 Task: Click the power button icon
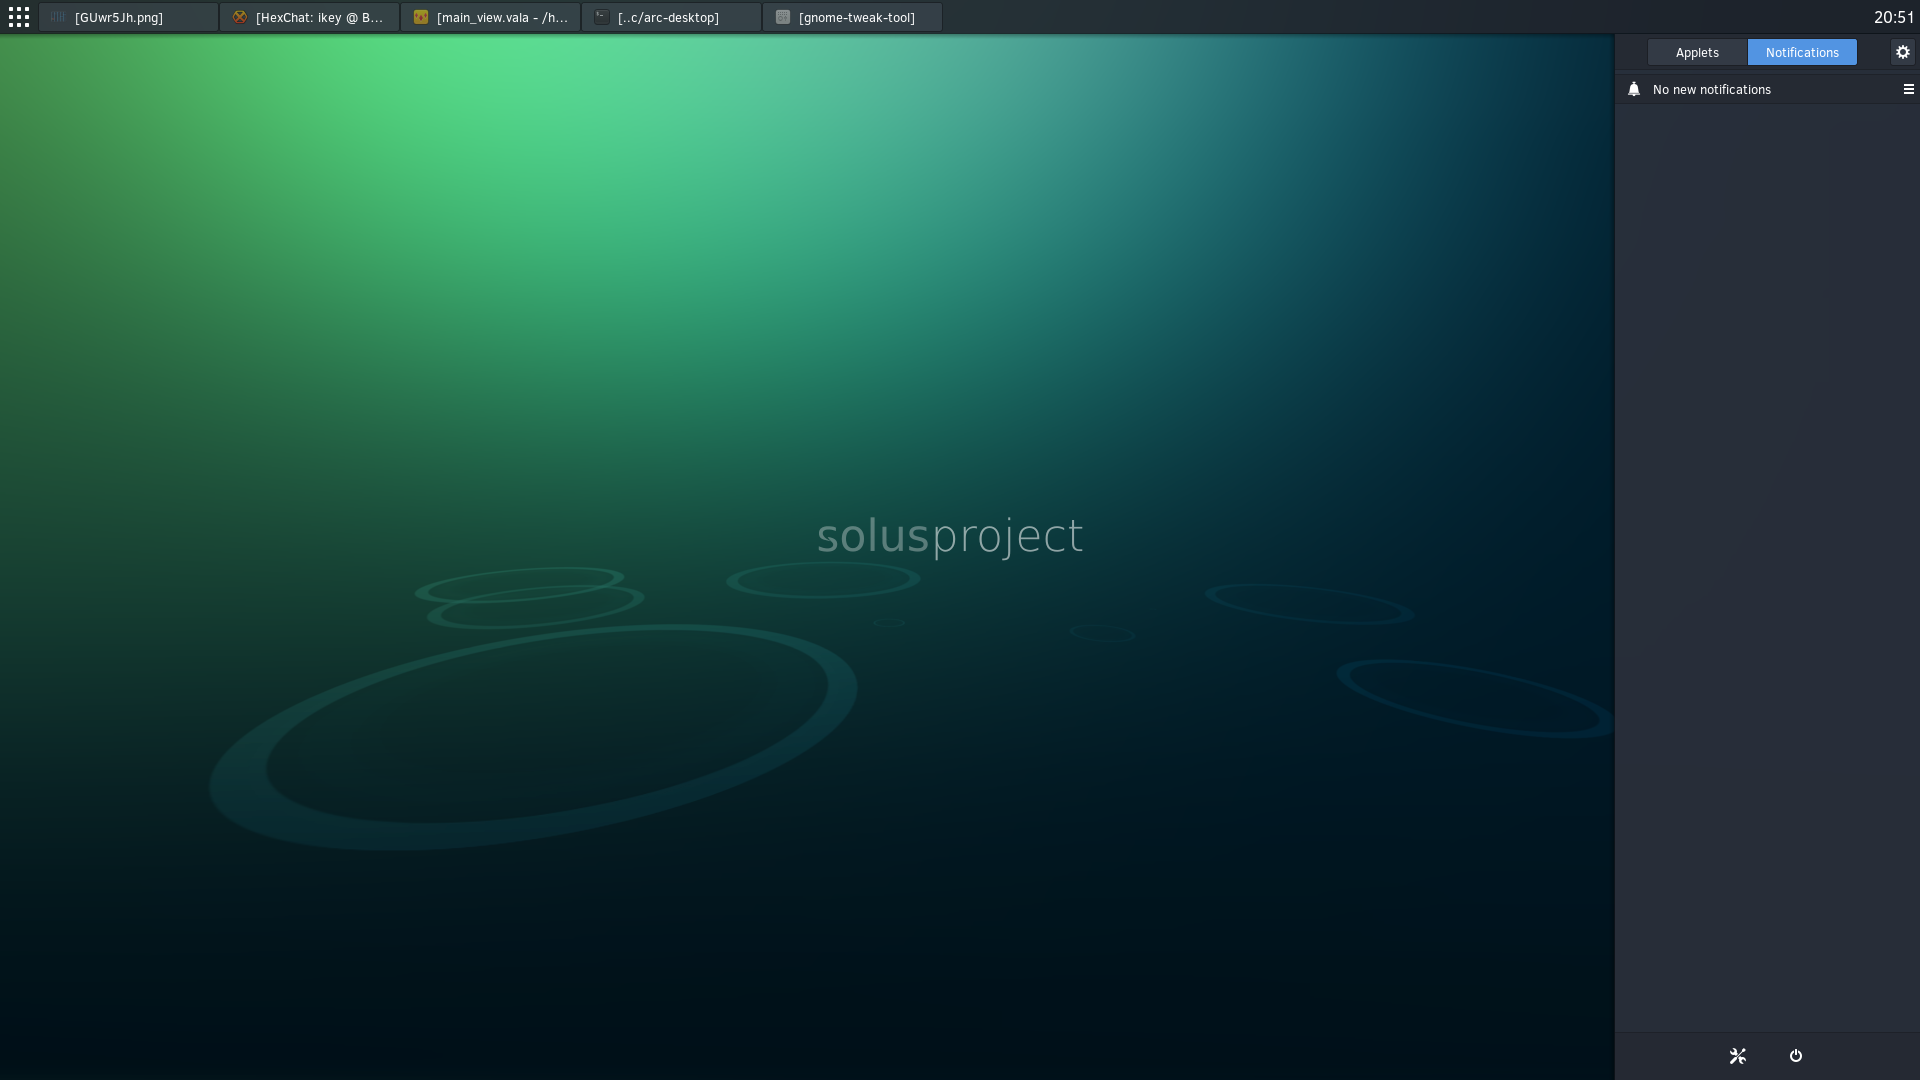pos(1796,1056)
